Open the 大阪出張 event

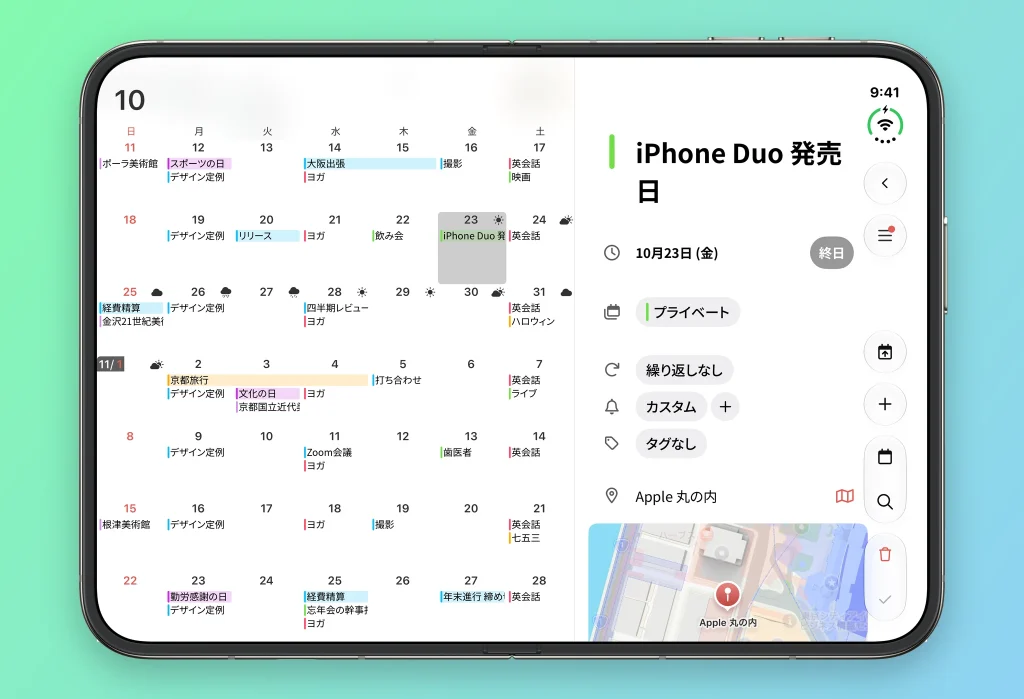[x=370, y=163]
